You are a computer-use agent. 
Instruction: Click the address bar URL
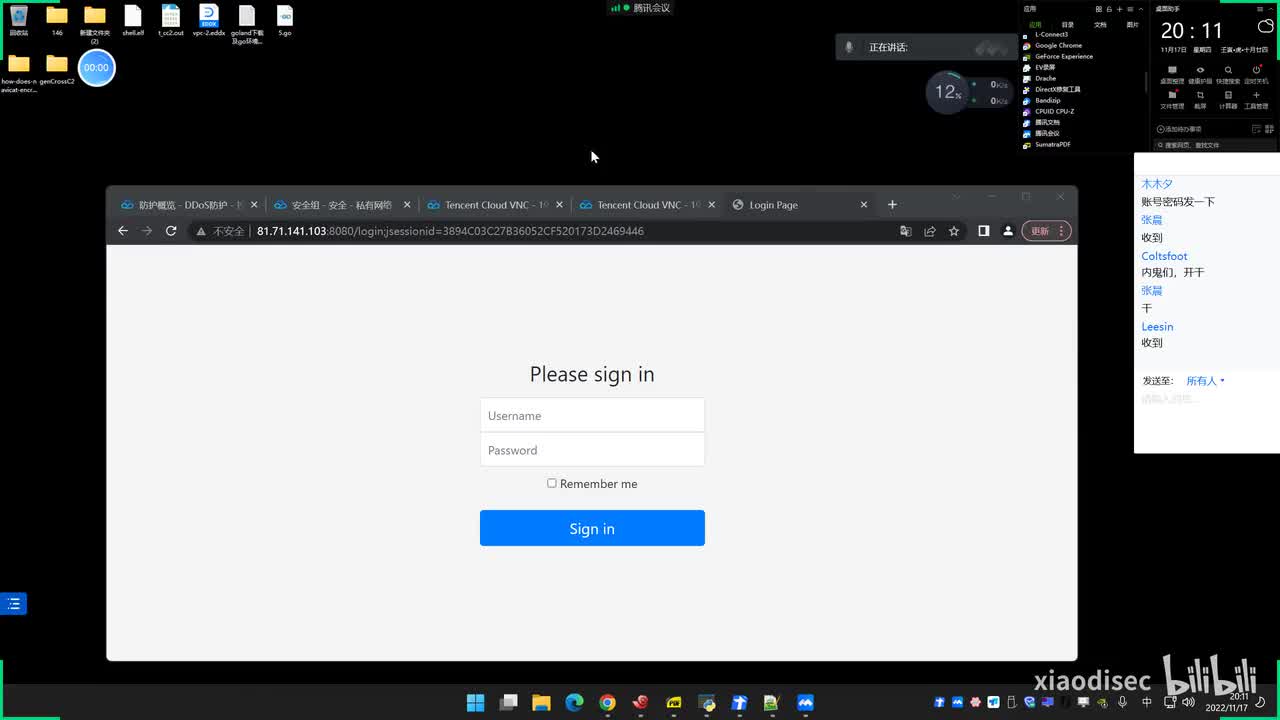[450, 231]
